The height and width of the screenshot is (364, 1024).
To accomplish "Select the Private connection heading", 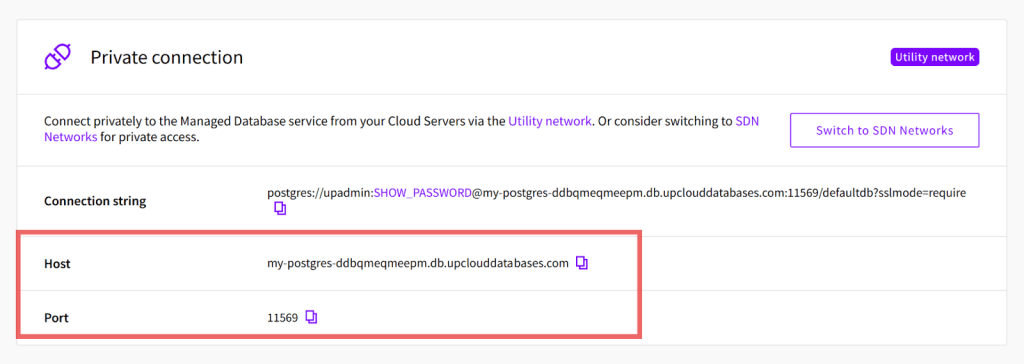I will click(167, 58).
